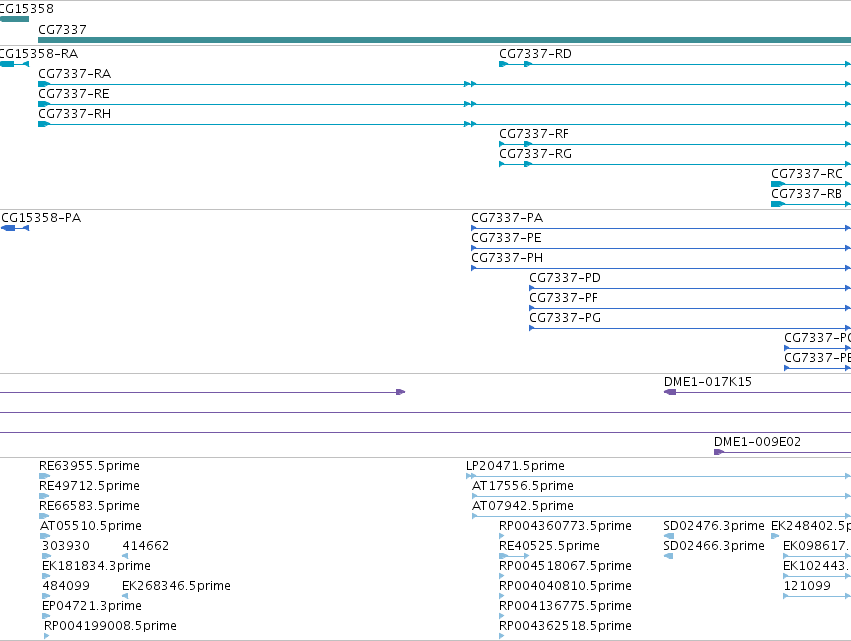Click the AT17556.5prime EST label
This screenshot has width=851, height=641.
pos(523,486)
